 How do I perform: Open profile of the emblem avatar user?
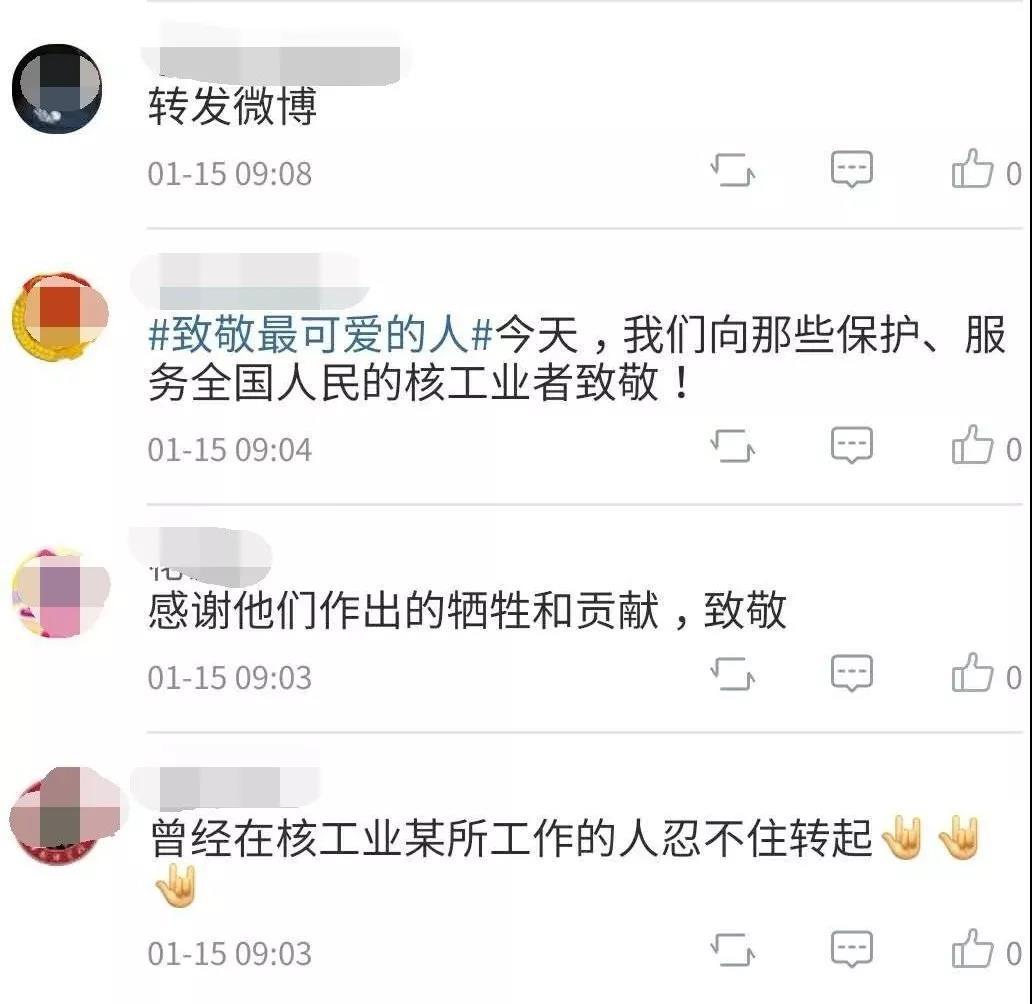coord(59,317)
